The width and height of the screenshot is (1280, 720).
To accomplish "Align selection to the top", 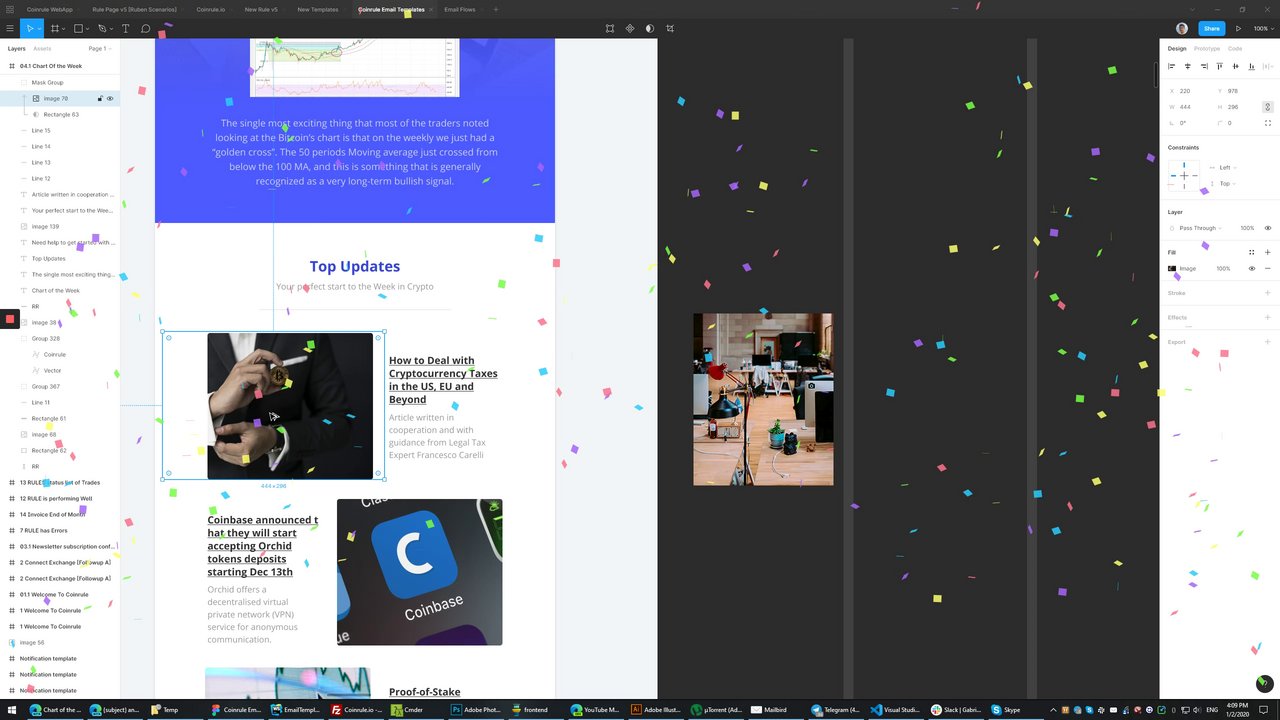I will click(x=1220, y=66).
